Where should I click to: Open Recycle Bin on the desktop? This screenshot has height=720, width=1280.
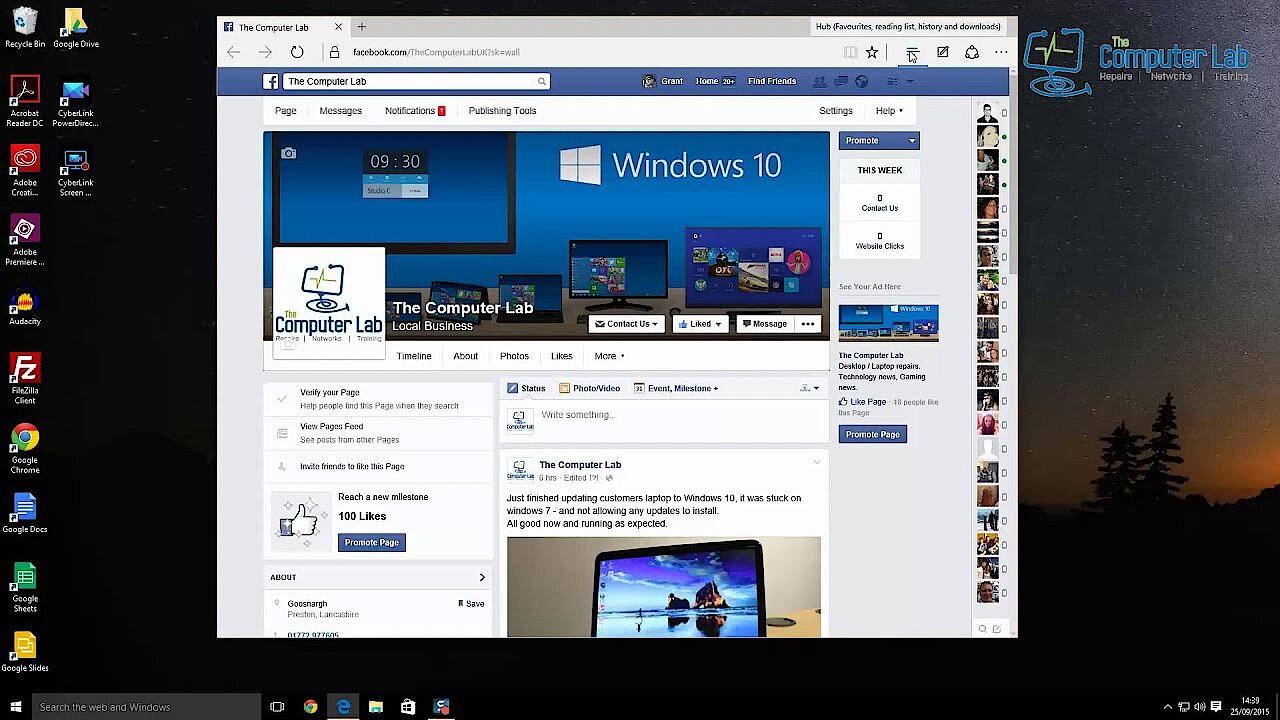pos(25,28)
